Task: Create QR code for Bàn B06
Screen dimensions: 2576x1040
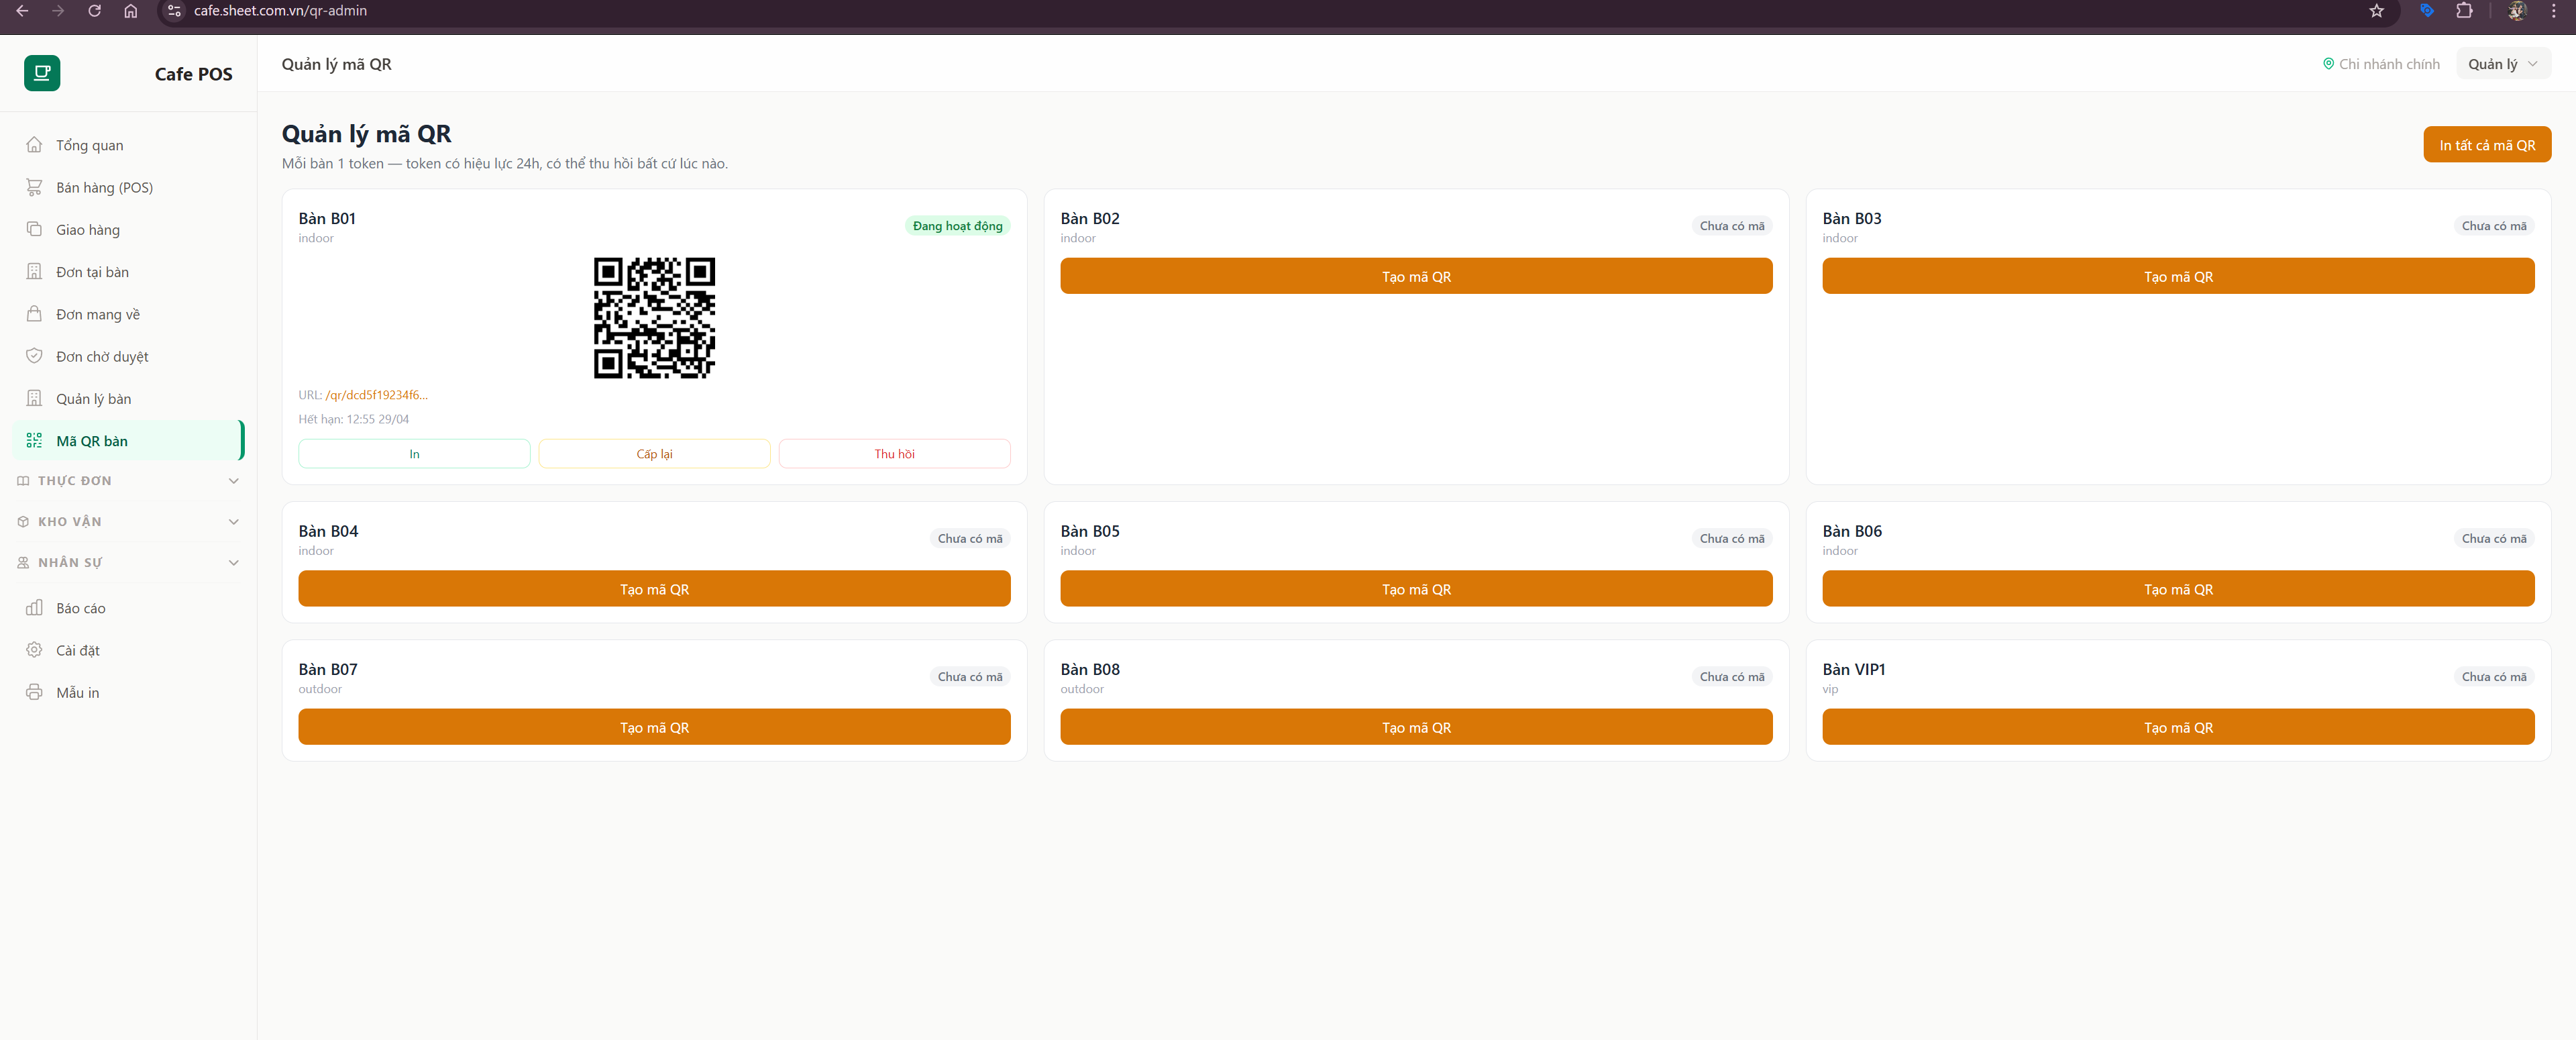Action: point(2178,588)
